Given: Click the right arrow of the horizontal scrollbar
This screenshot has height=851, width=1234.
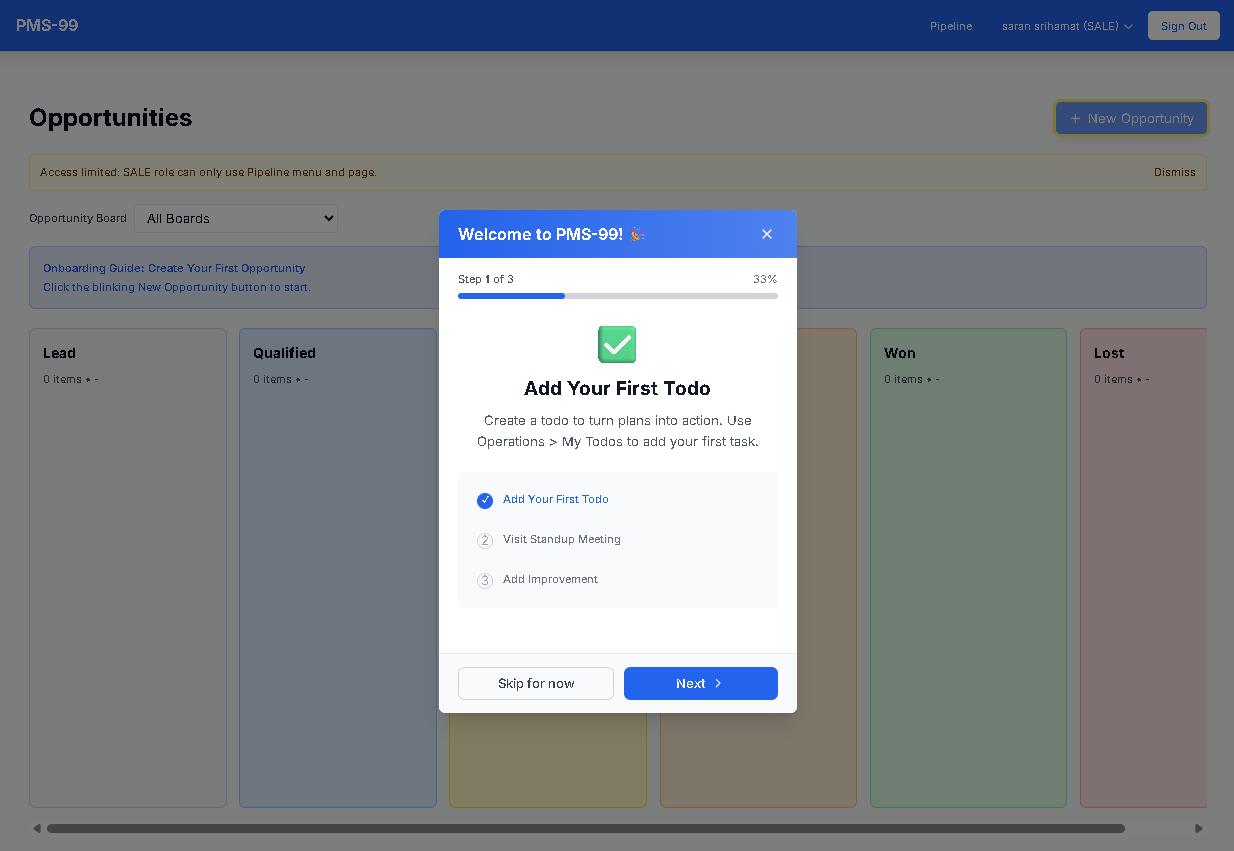Looking at the screenshot, I should coord(1198,828).
